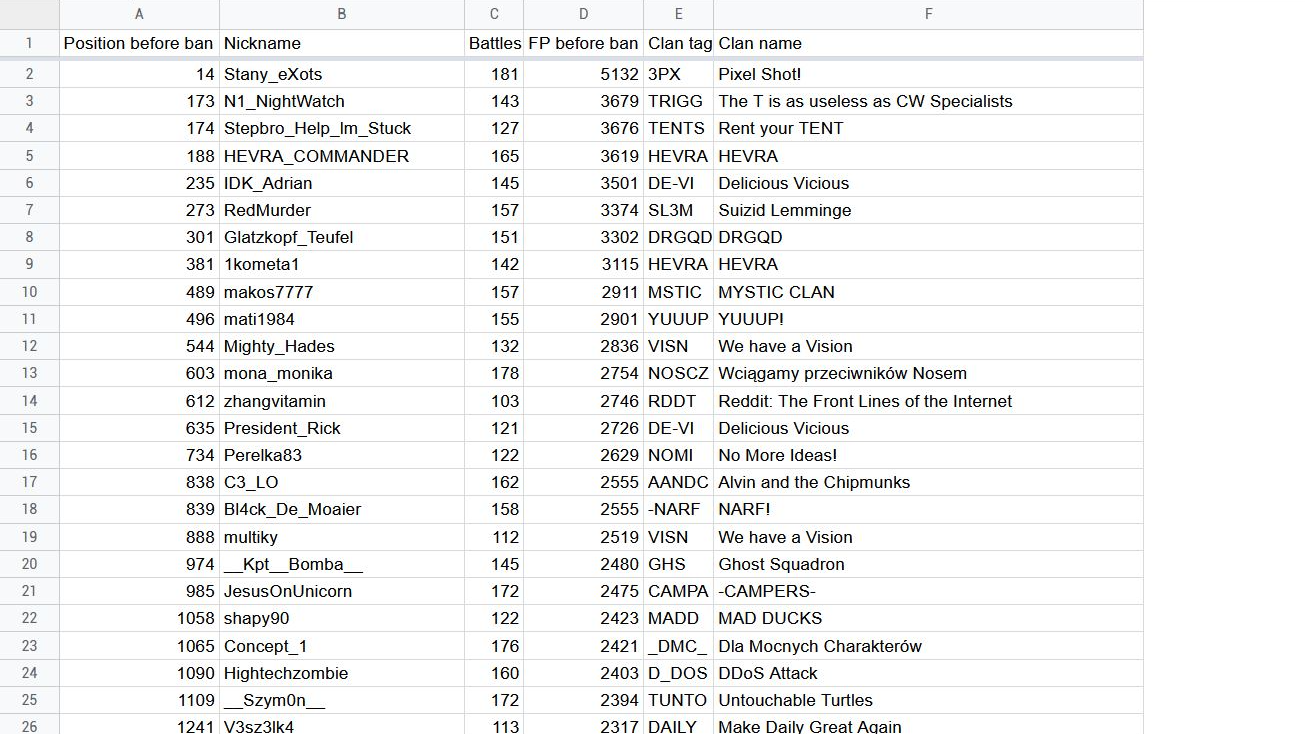Select the cell __Szym0n__
Viewport: 1305px width, 734px height.
[x=342, y=700]
